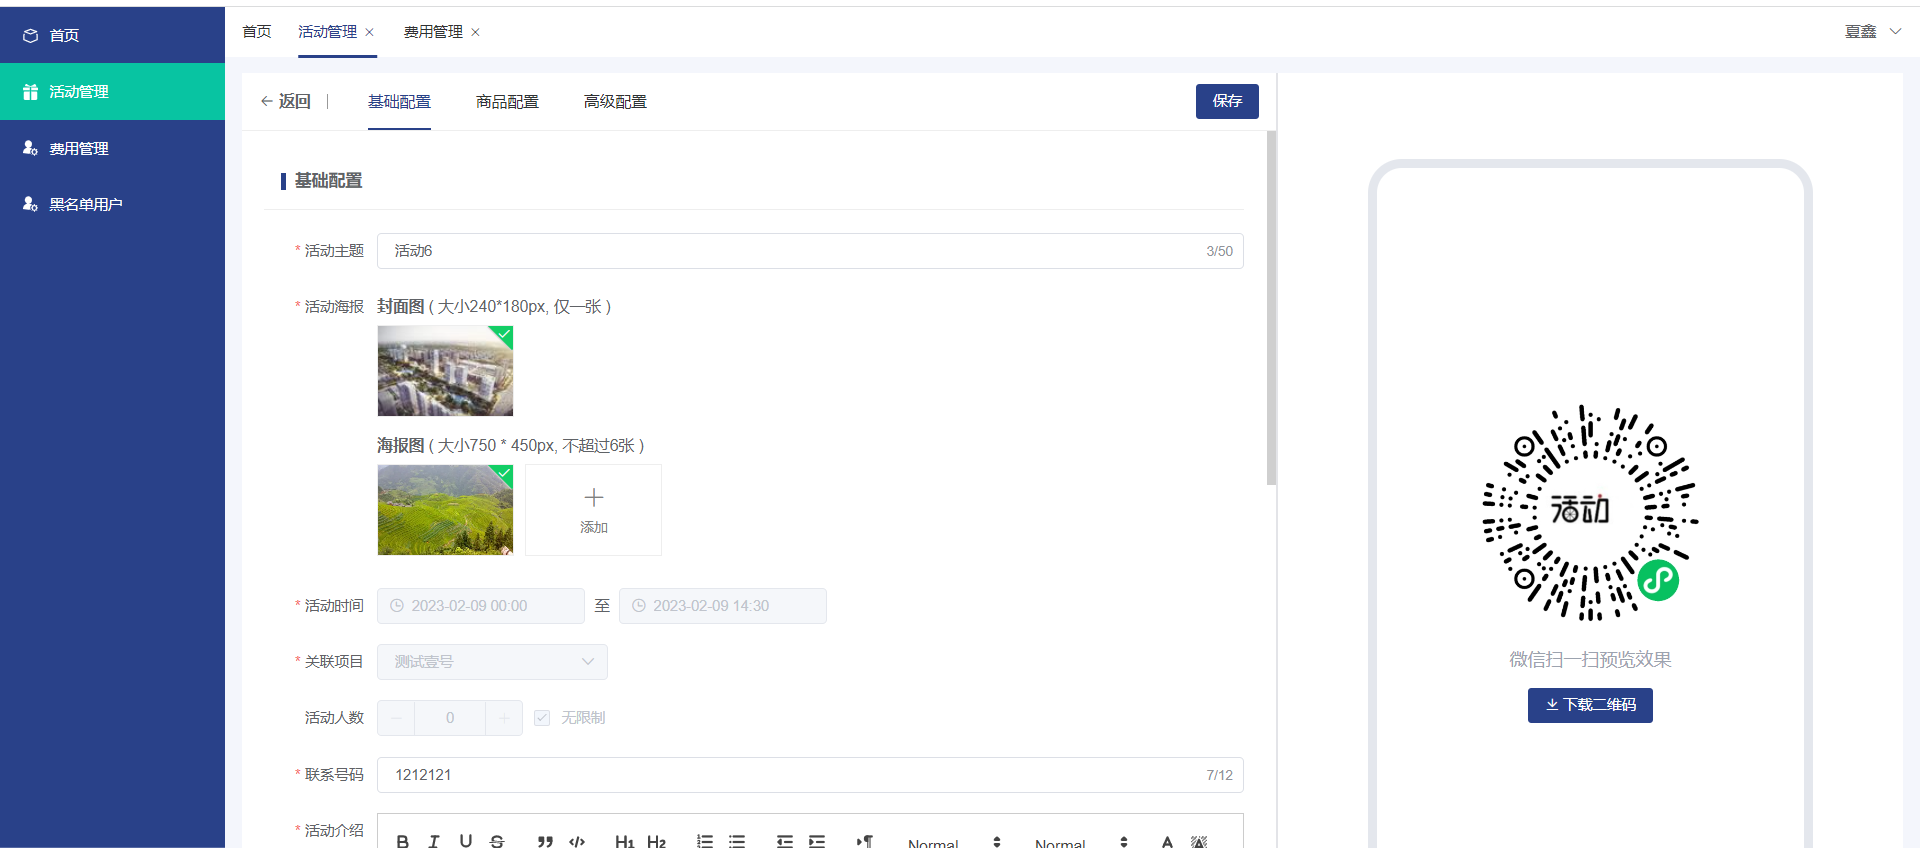The image size is (1920, 848).
Task: Decrease indent in editor
Action: 785,842
